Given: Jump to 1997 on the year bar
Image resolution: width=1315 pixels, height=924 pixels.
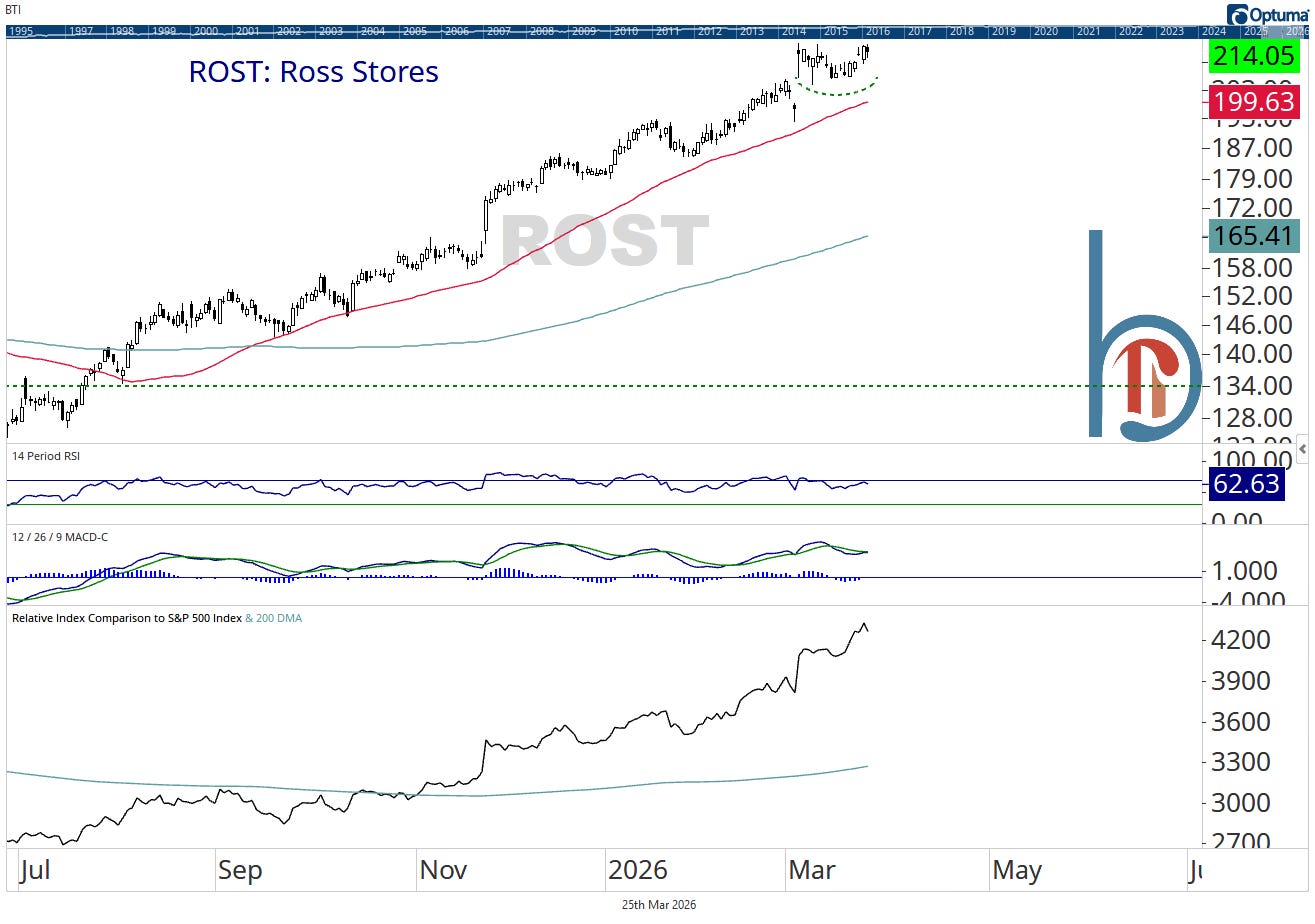Looking at the screenshot, I should (x=79, y=31).
